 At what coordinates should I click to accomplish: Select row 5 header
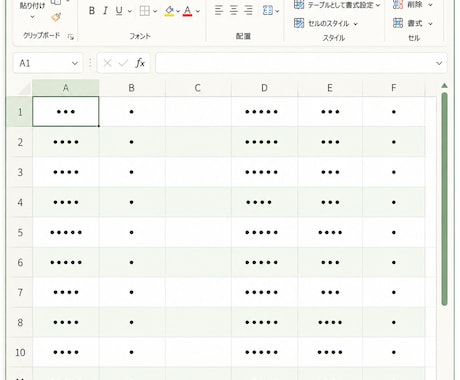pos(20,232)
